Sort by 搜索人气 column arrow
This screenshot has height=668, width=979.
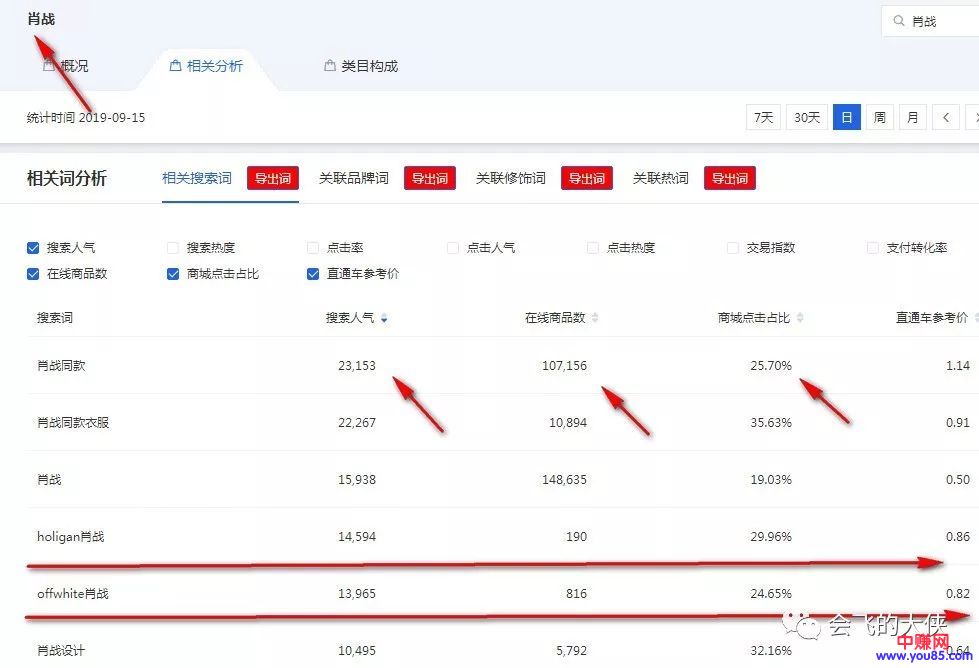tap(385, 319)
